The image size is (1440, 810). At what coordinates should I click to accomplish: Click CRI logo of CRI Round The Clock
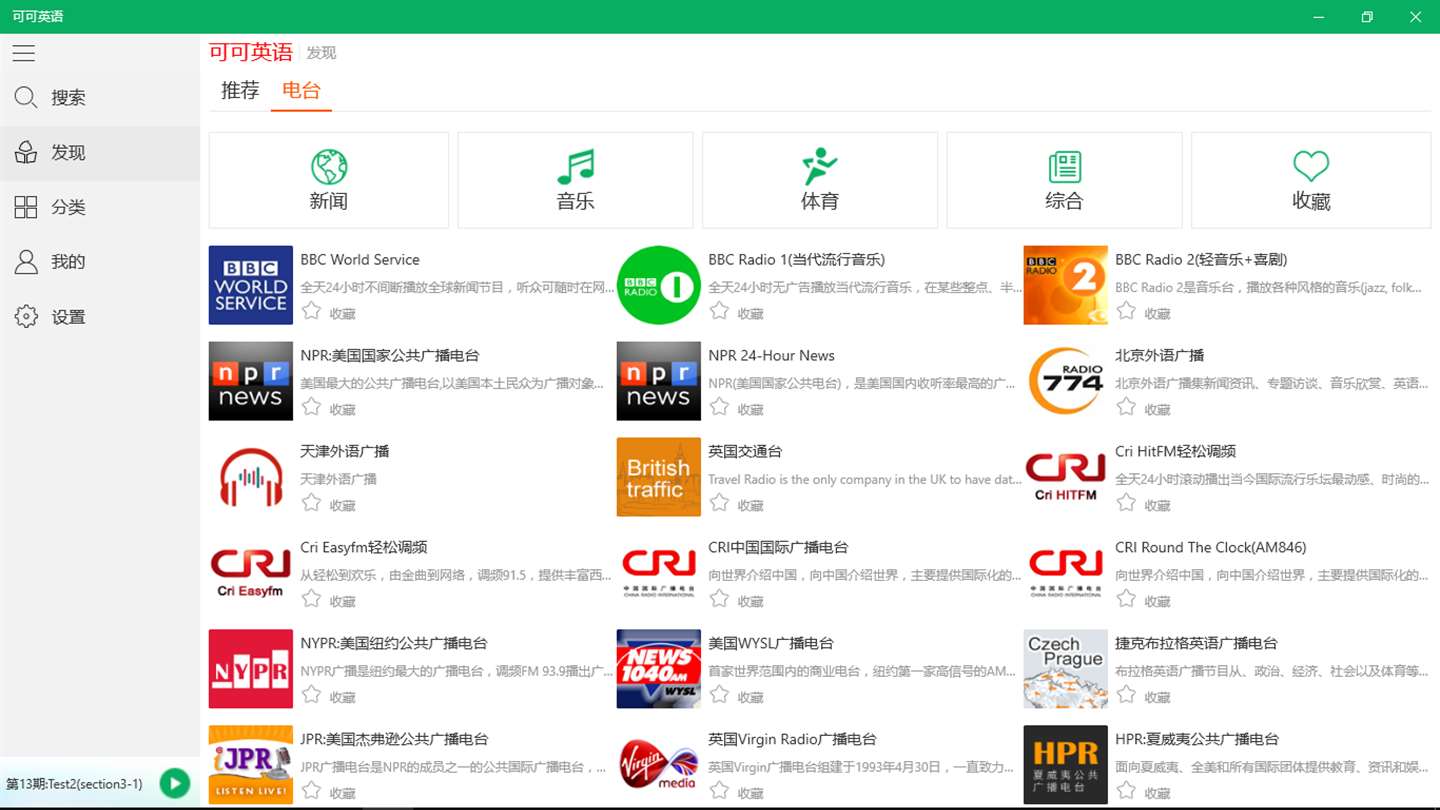pyautogui.click(x=1066, y=573)
